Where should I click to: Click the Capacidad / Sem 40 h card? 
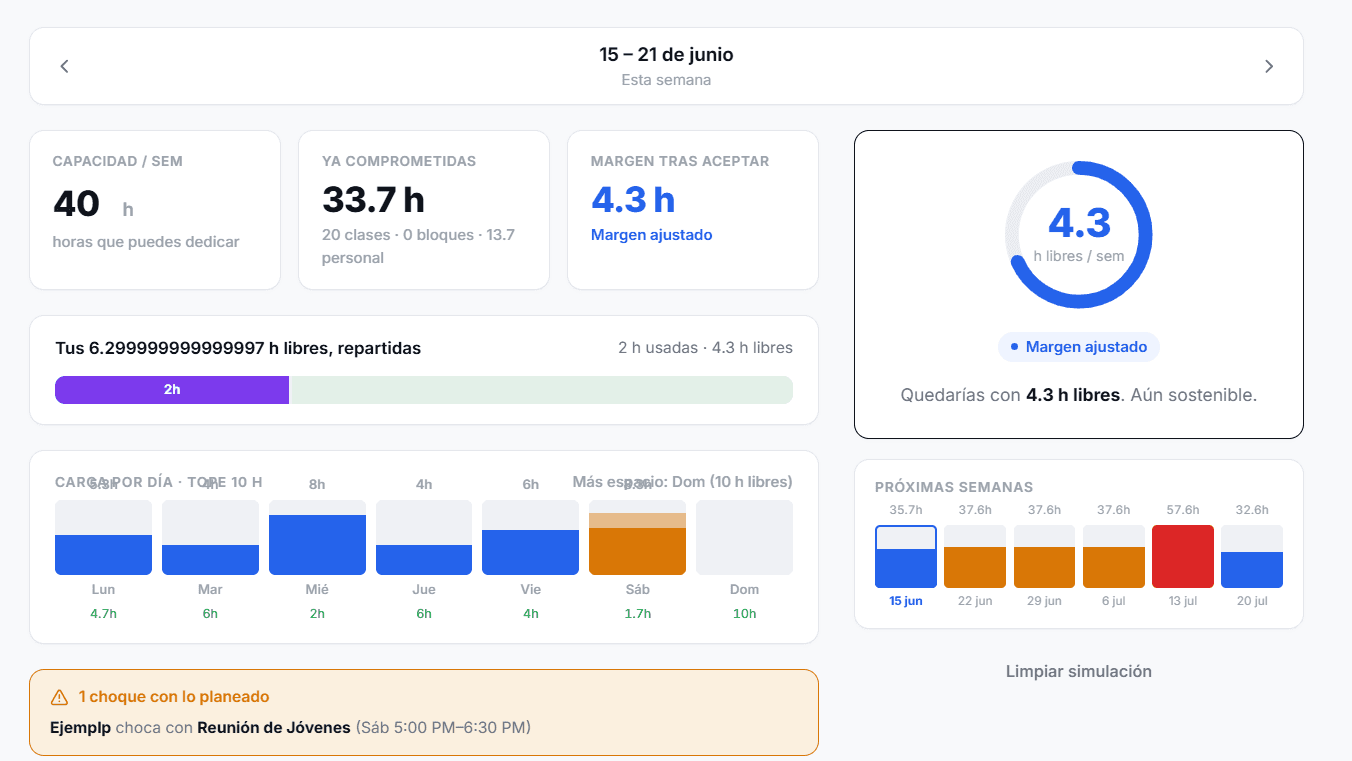point(155,210)
